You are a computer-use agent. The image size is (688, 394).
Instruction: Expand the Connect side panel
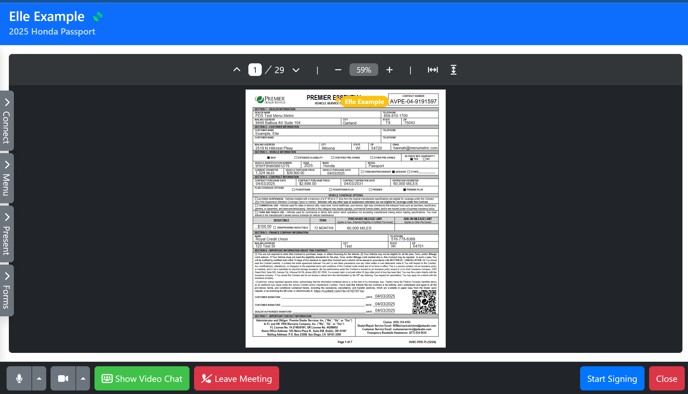pyautogui.click(x=6, y=121)
